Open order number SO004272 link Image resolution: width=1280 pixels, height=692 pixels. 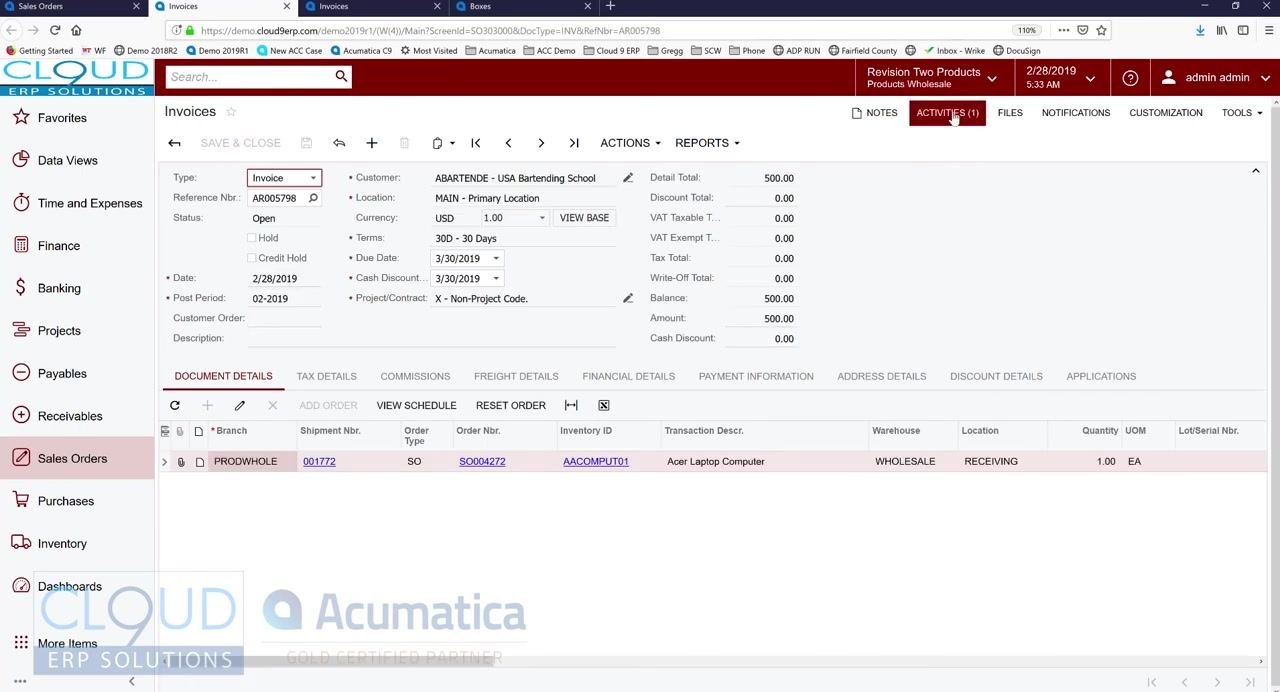482,462
